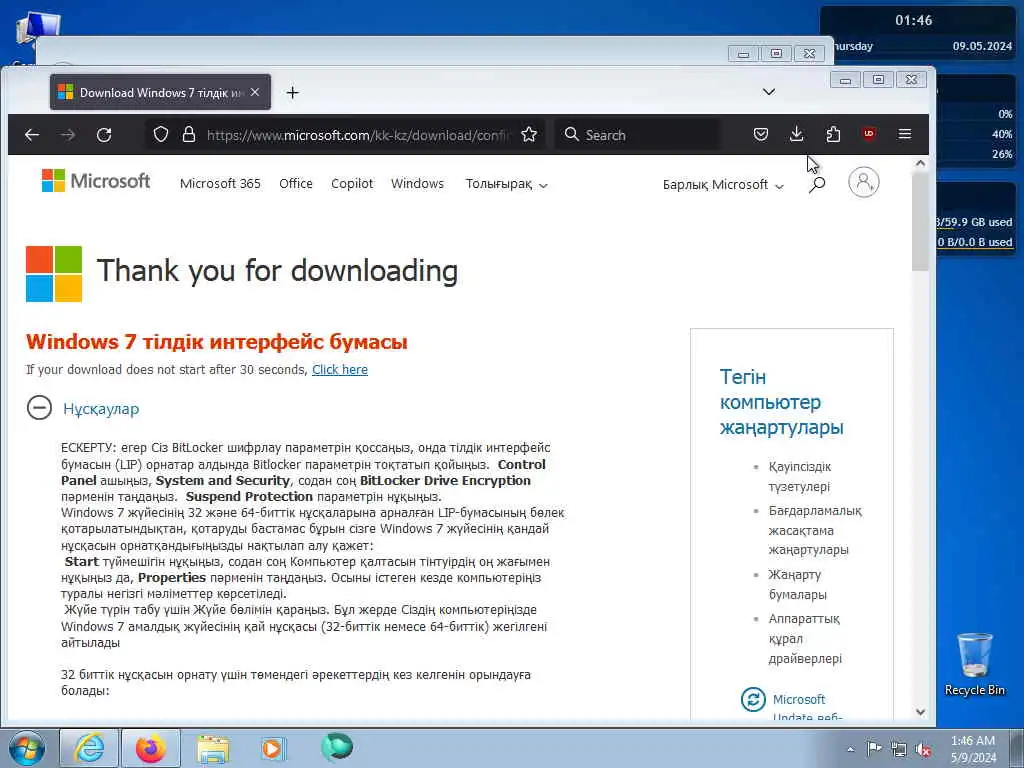Click the Windows logo beside the heading
Screen dimensions: 1024x768
click(54, 274)
